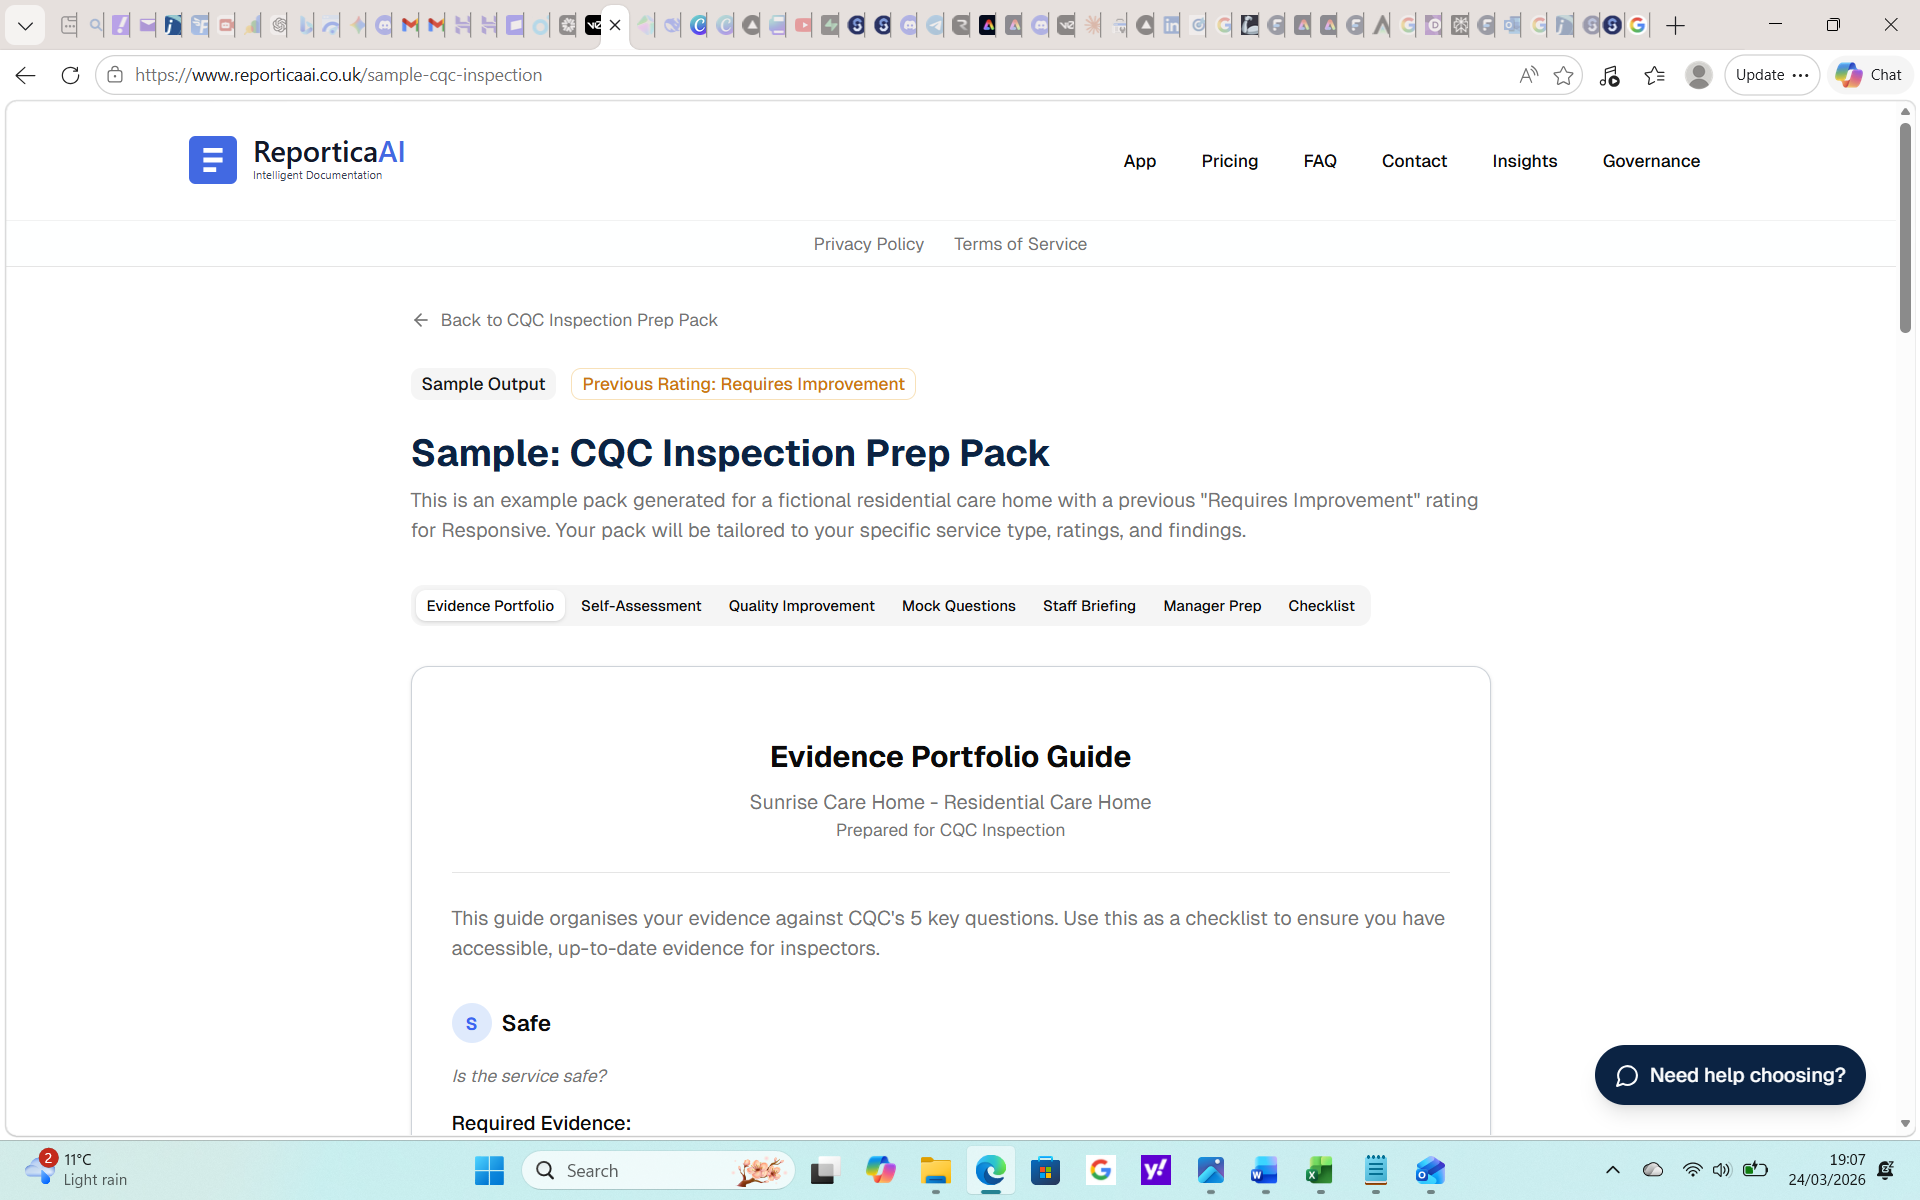Switch to Manager Prep tab
Screen dimensions: 1920x1200
(x=1212, y=606)
